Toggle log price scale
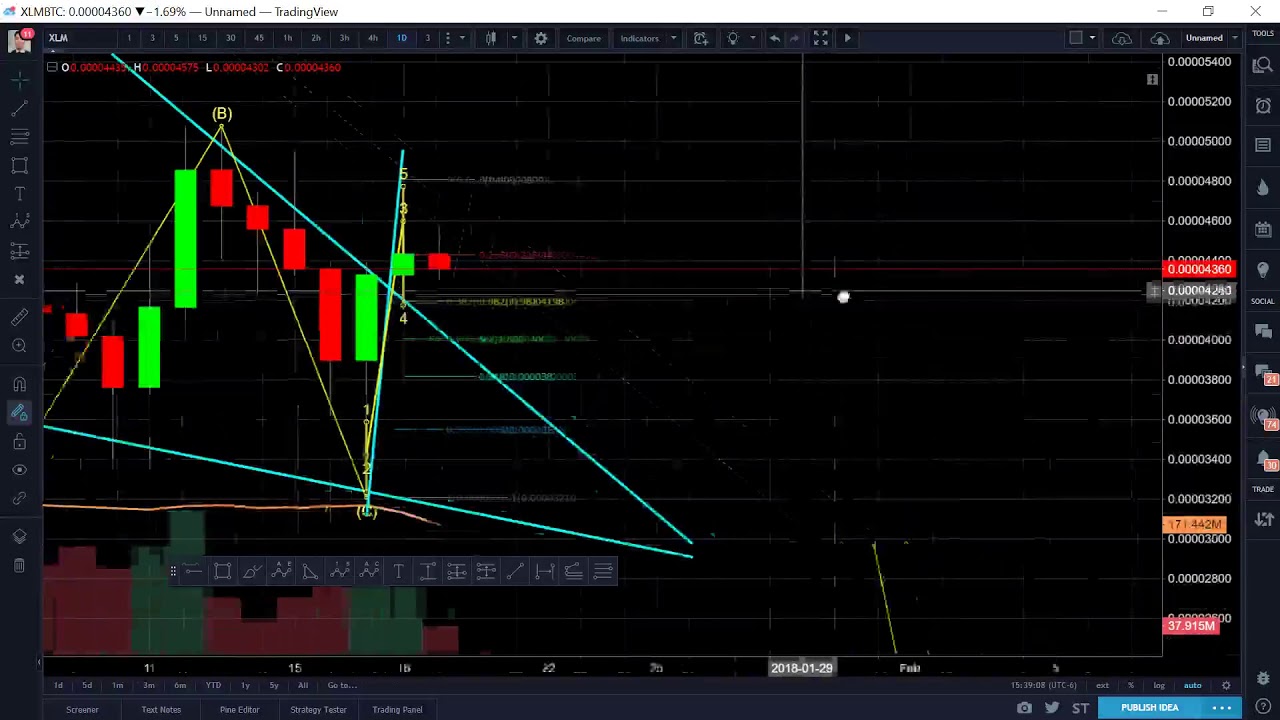 [1159, 685]
